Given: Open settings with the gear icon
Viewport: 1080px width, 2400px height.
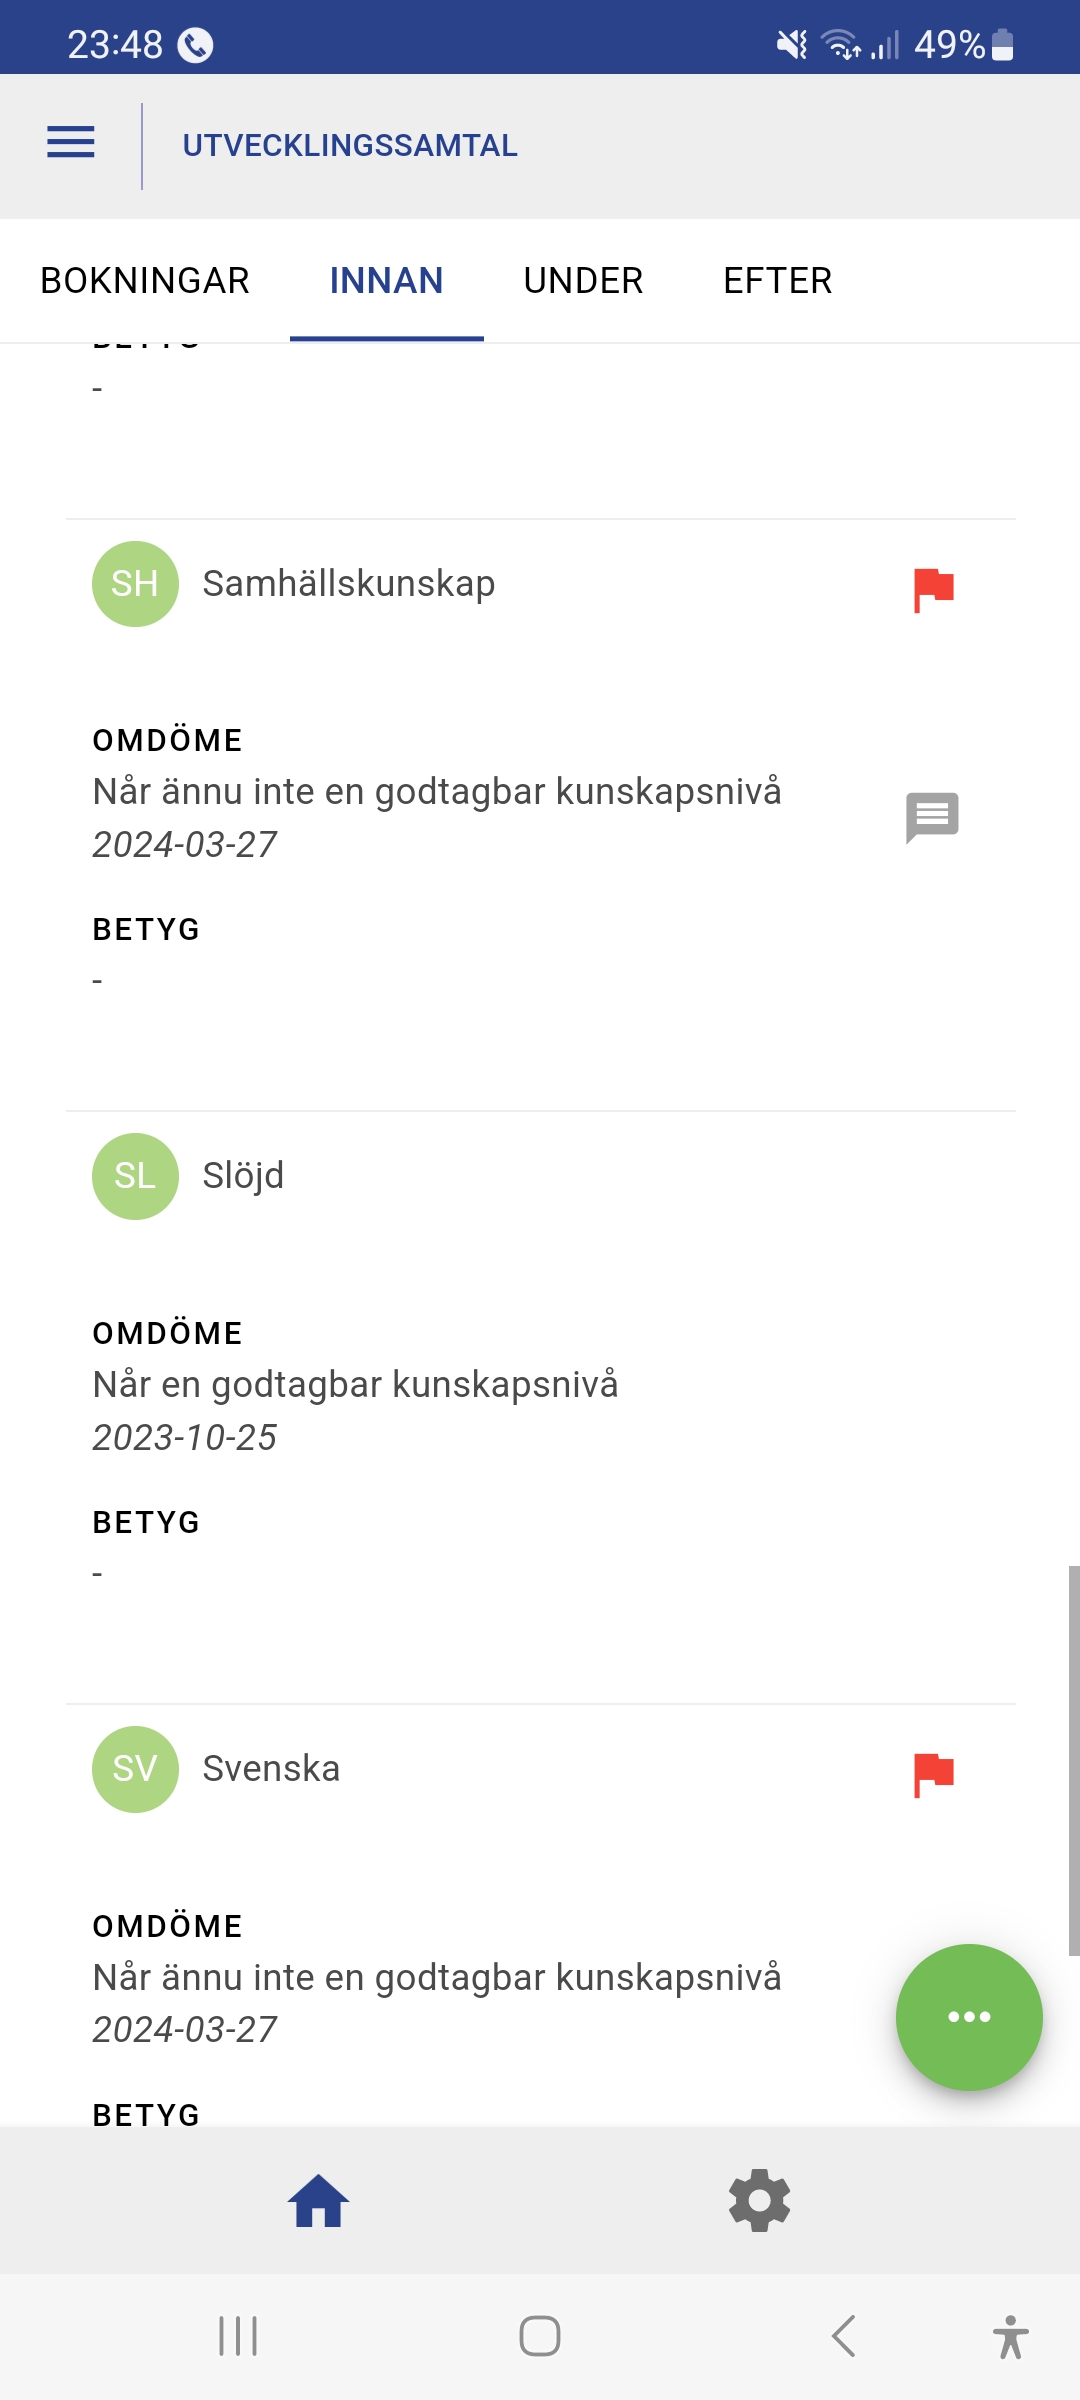Looking at the screenshot, I should 759,2201.
